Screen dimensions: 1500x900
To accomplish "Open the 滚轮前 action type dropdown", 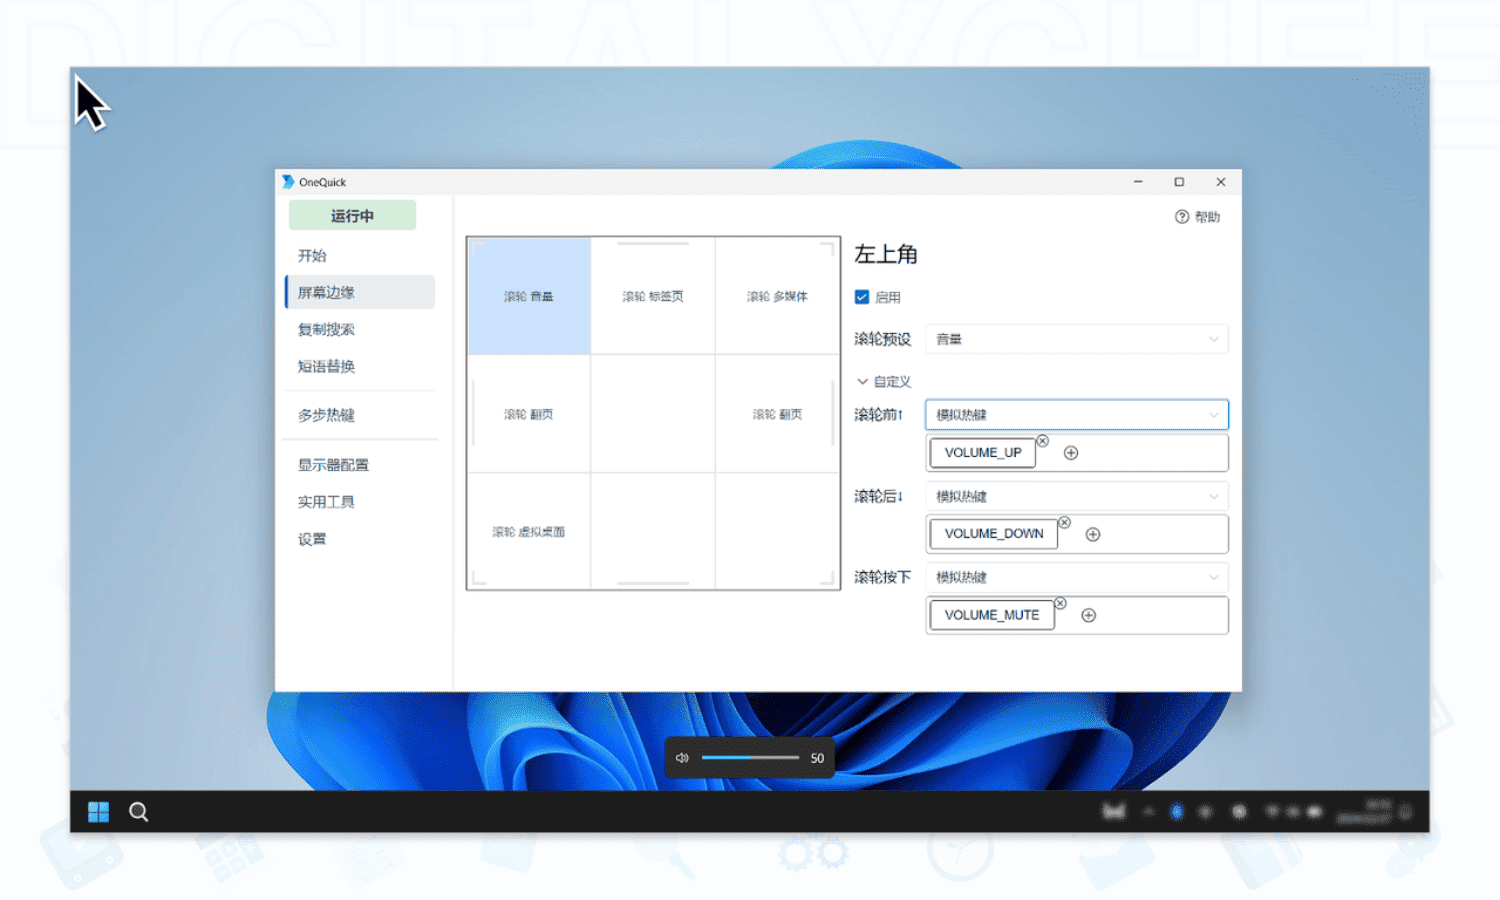I will (x=1076, y=415).
